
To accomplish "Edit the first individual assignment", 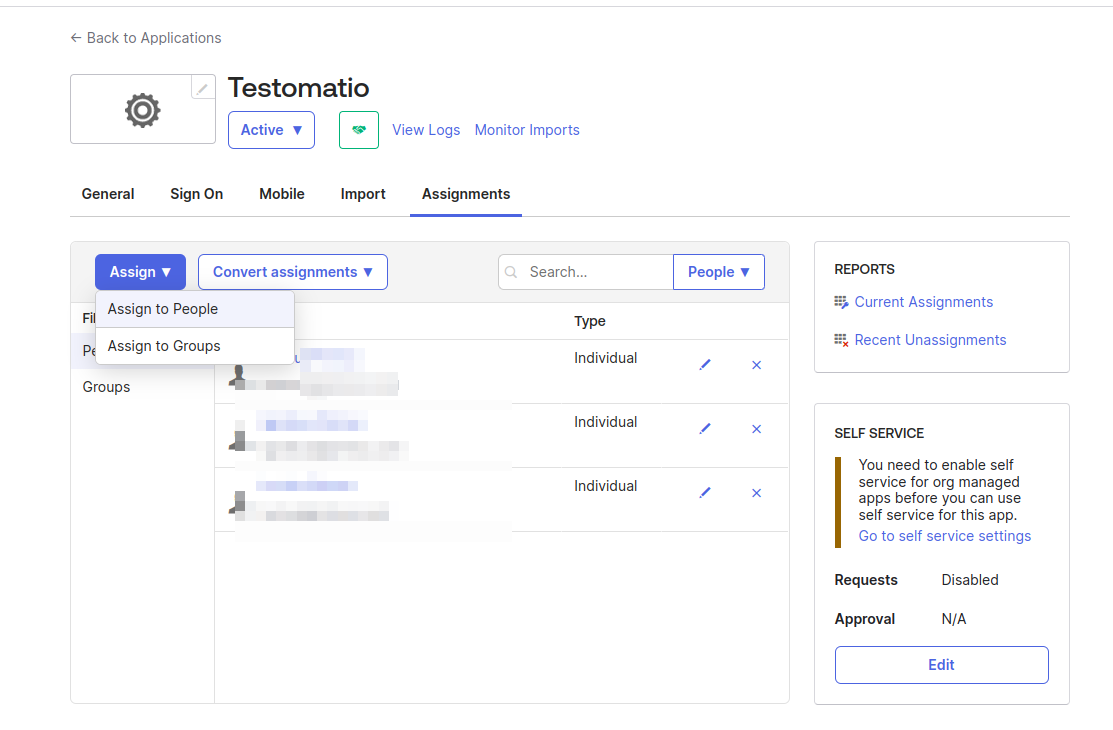I will pos(705,365).
